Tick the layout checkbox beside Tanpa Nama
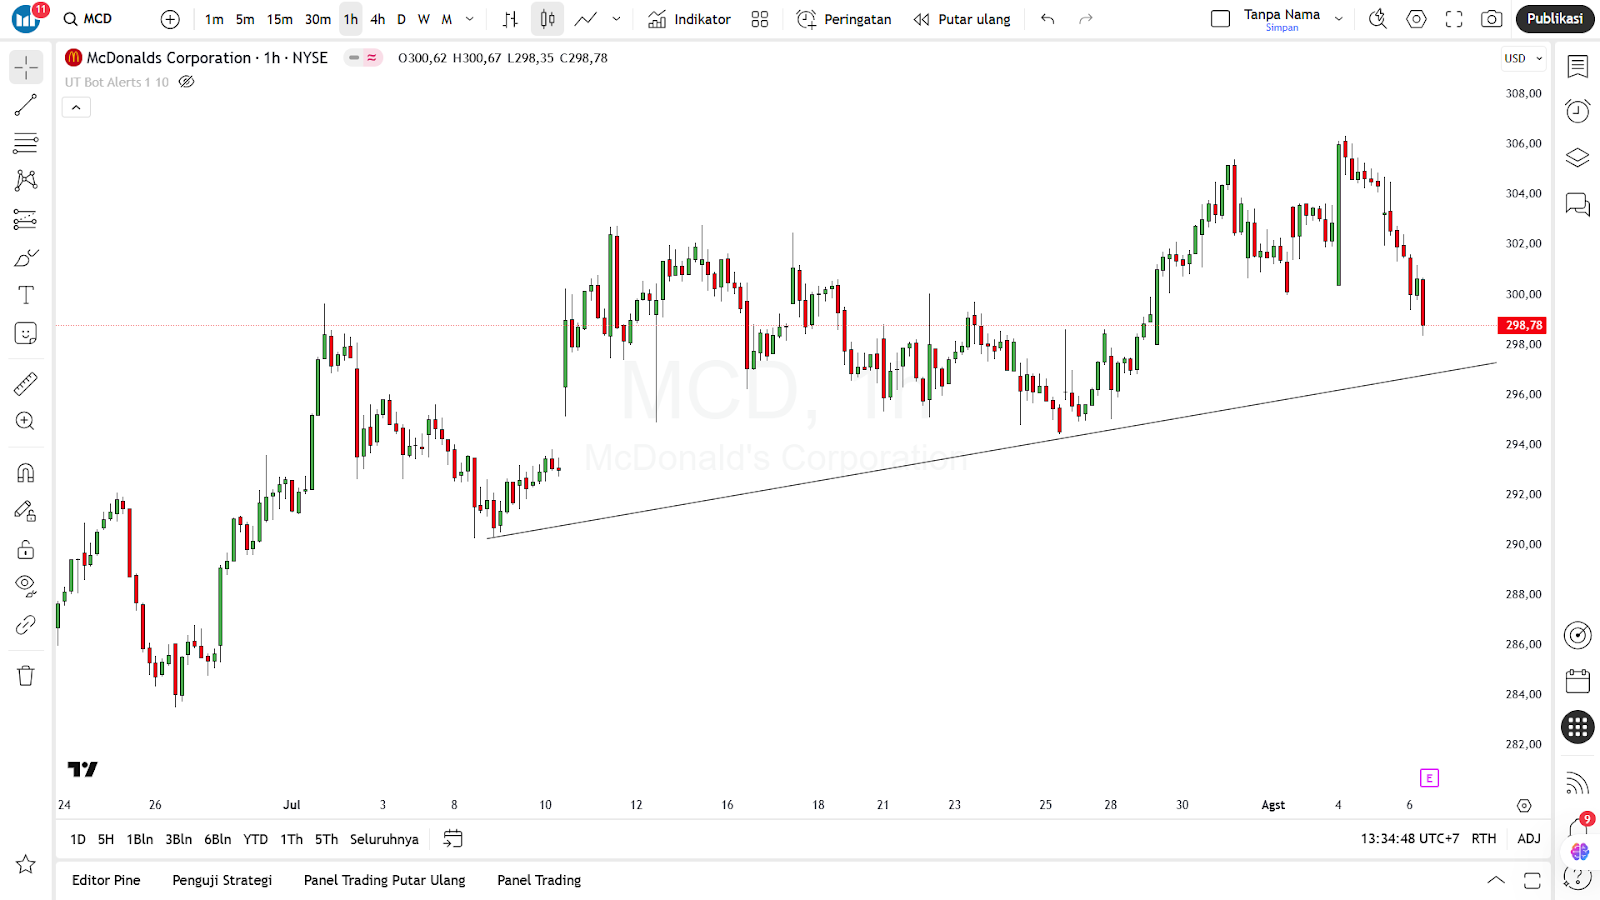This screenshot has width=1600, height=900. click(1220, 19)
